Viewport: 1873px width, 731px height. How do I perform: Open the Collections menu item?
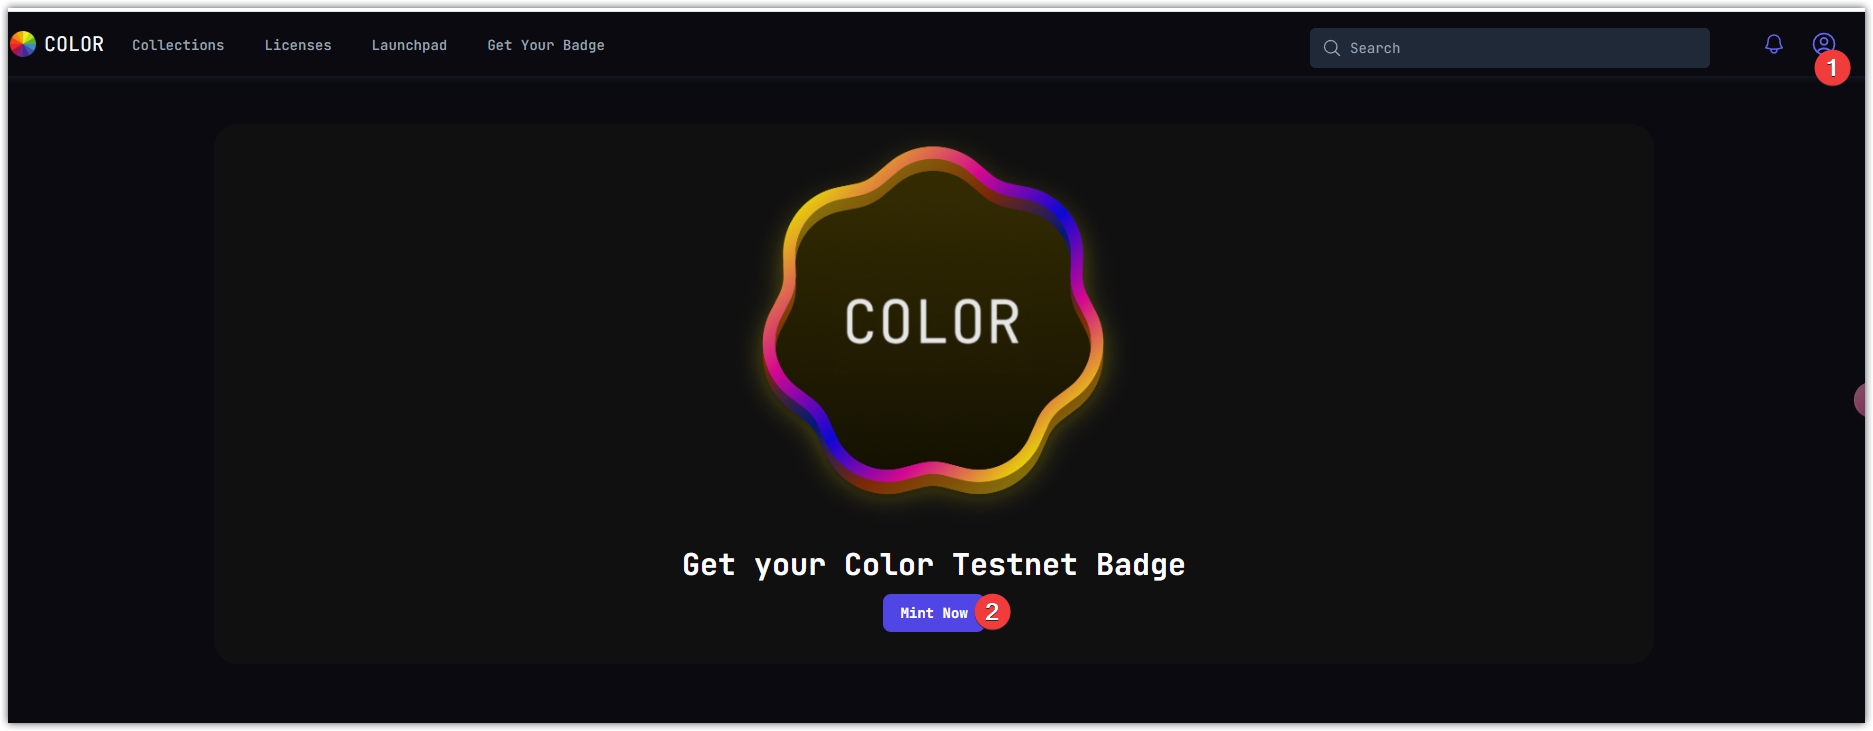click(x=178, y=45)
